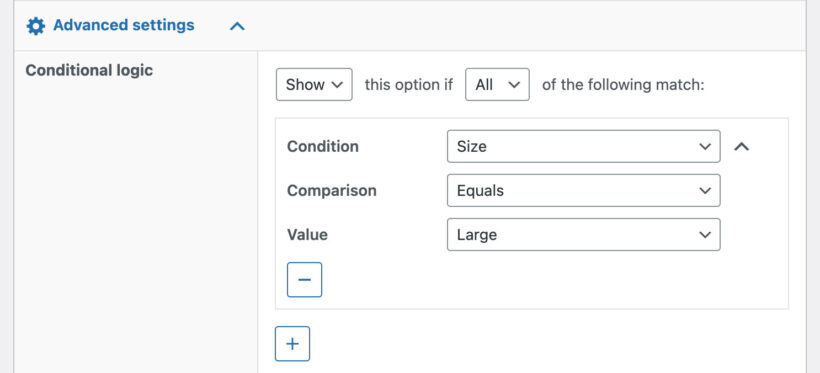
Task: Add a new condition with the plus button
Action: (292, 344)
